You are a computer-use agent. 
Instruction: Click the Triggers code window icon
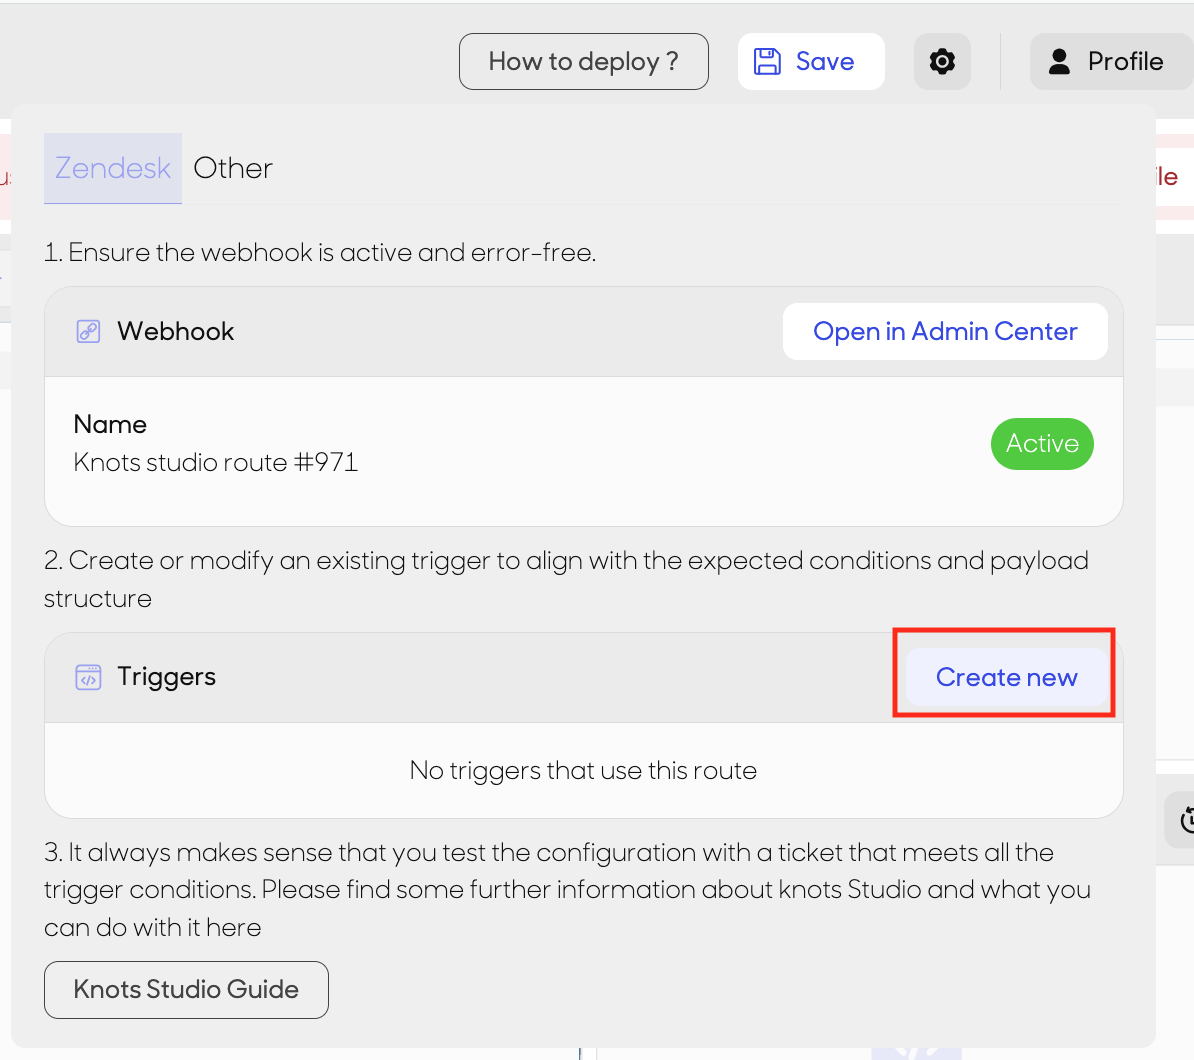point(88,677)
